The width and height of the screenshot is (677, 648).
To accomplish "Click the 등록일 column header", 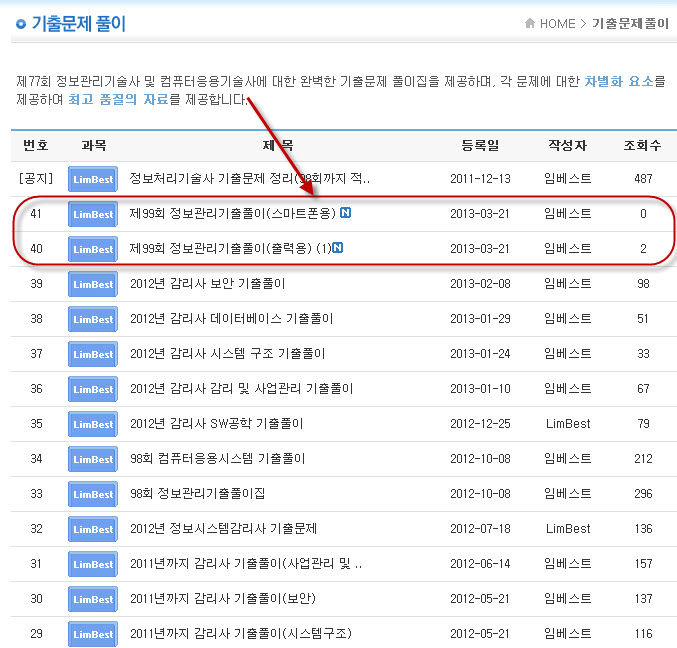I will (x=480, y=145).
